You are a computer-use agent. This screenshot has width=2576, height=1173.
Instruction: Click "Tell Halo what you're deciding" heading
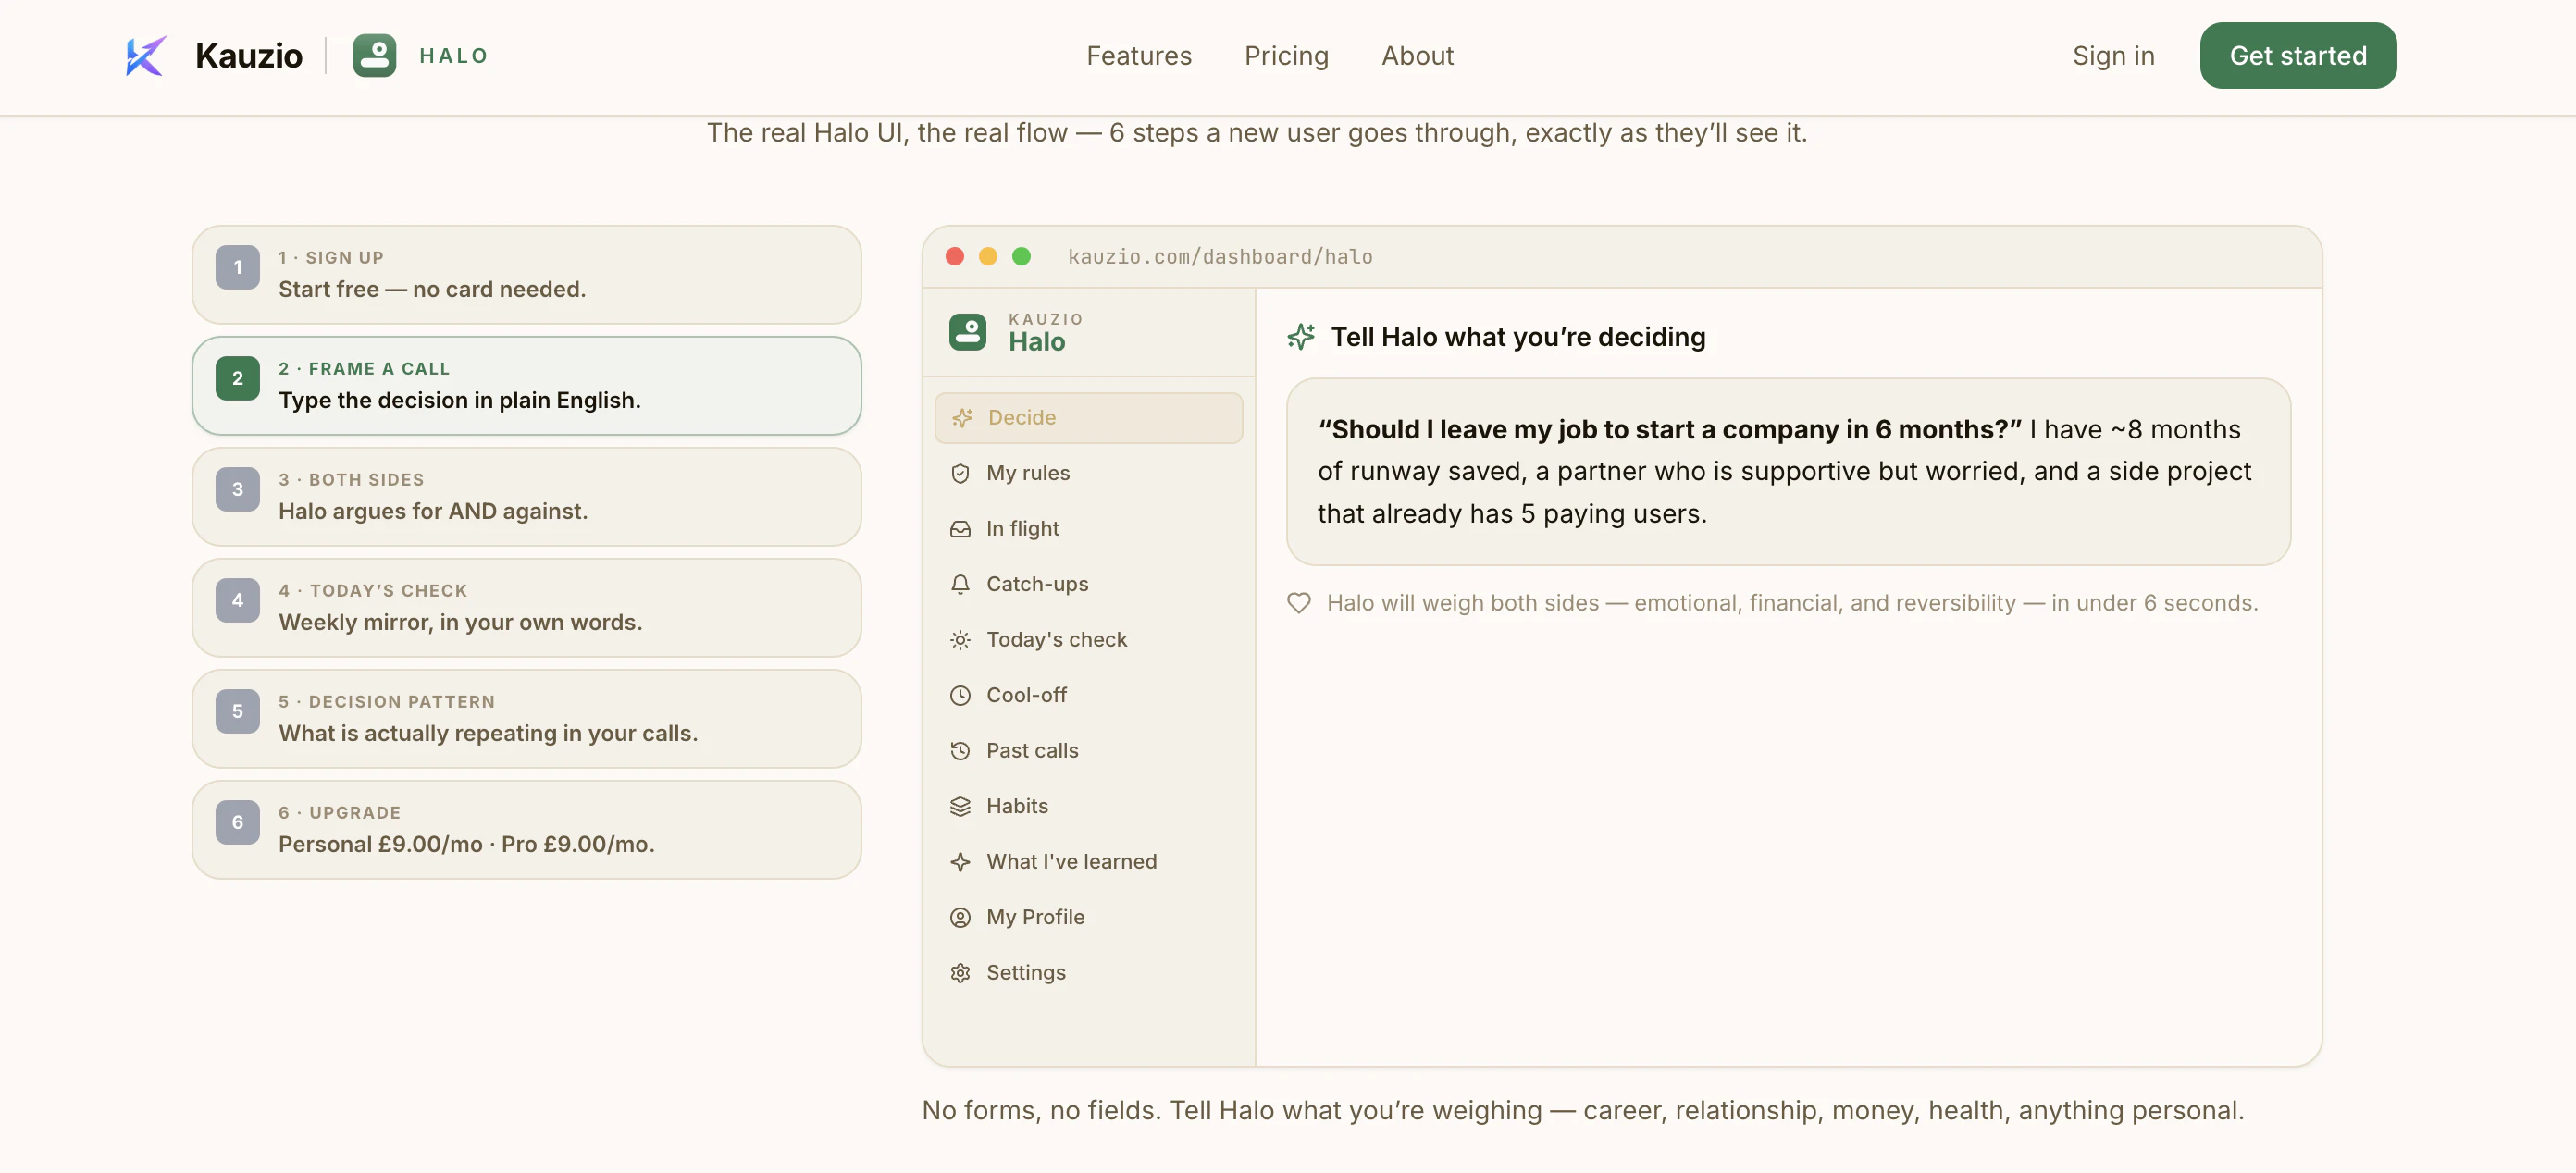(x=1518, y=337)
